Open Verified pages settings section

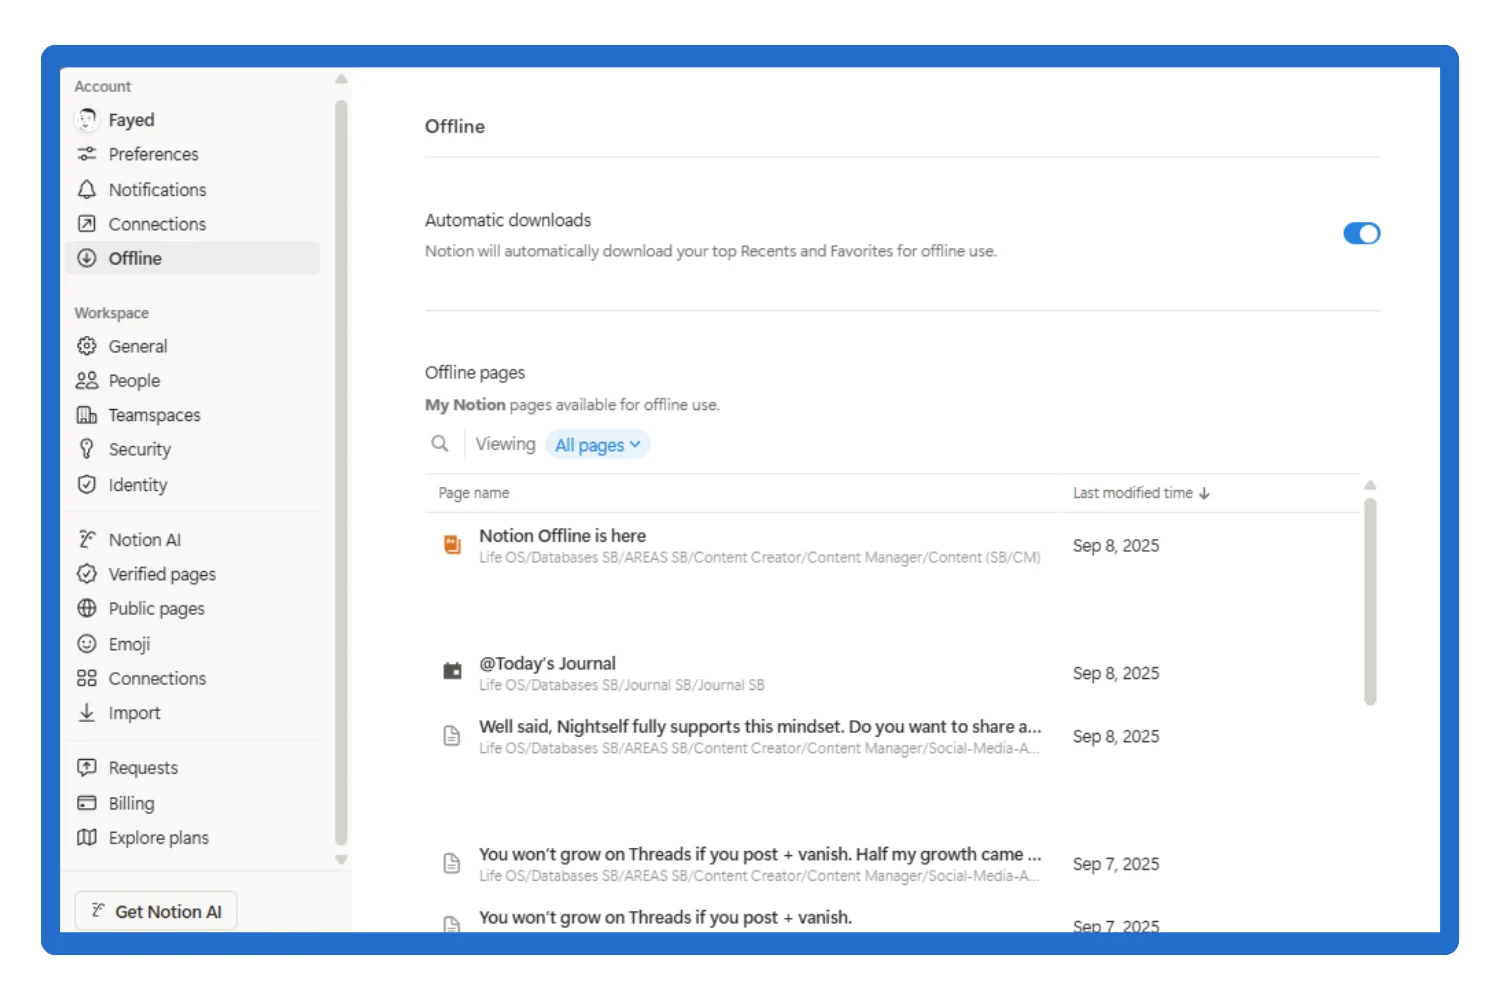click(x=192, y=574)
